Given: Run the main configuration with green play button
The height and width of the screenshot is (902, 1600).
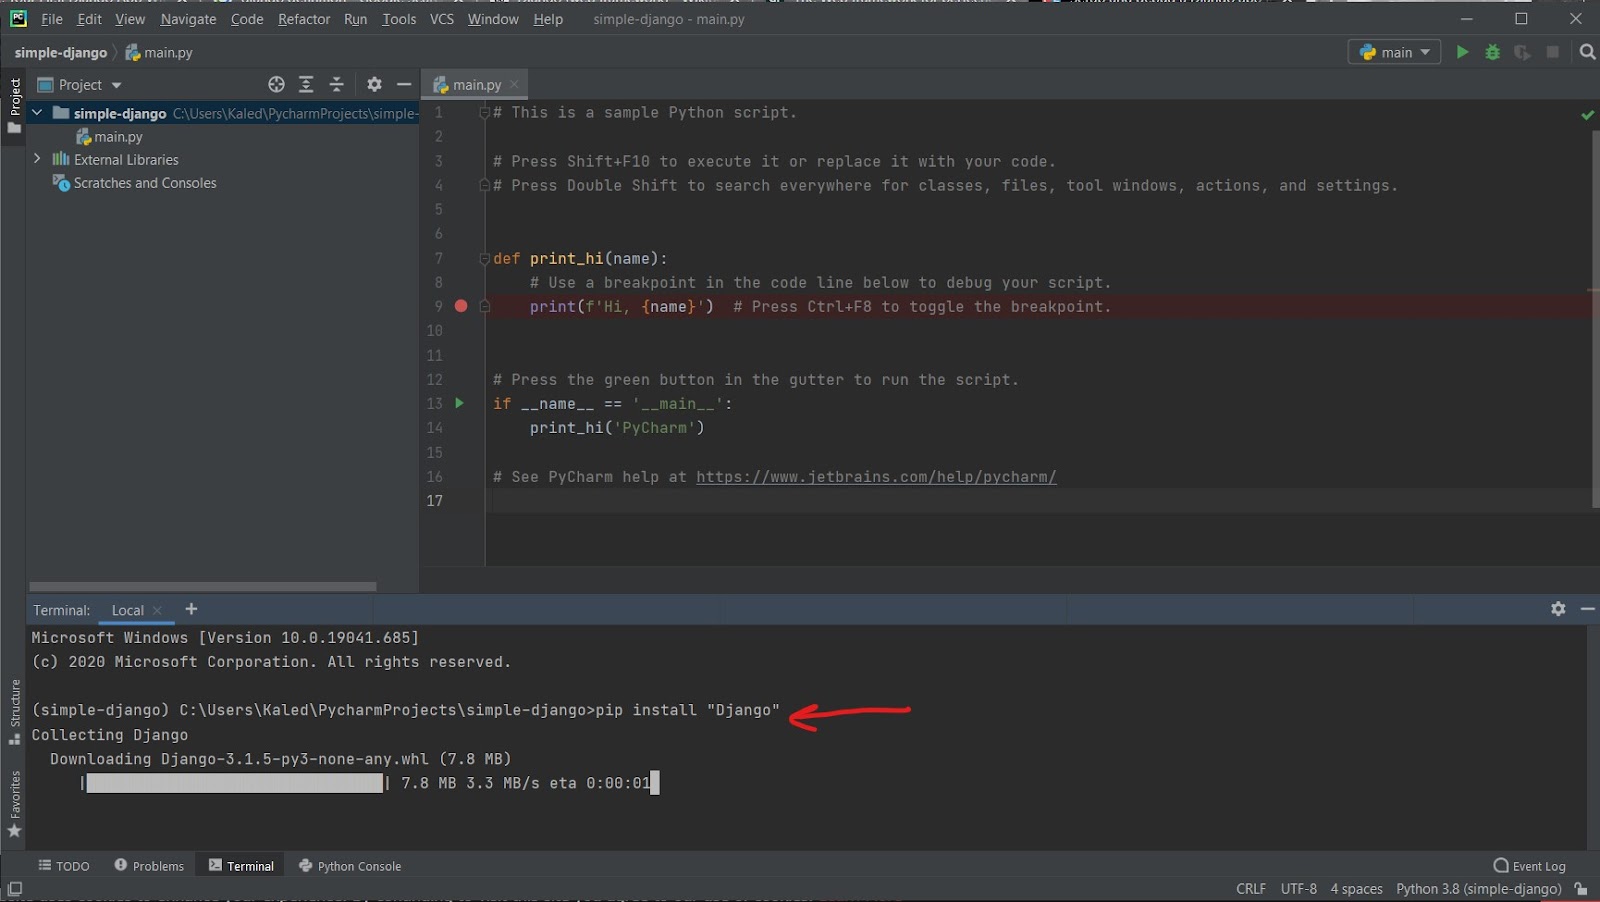Looking at the screenshot, I should tap(1462, 52).
